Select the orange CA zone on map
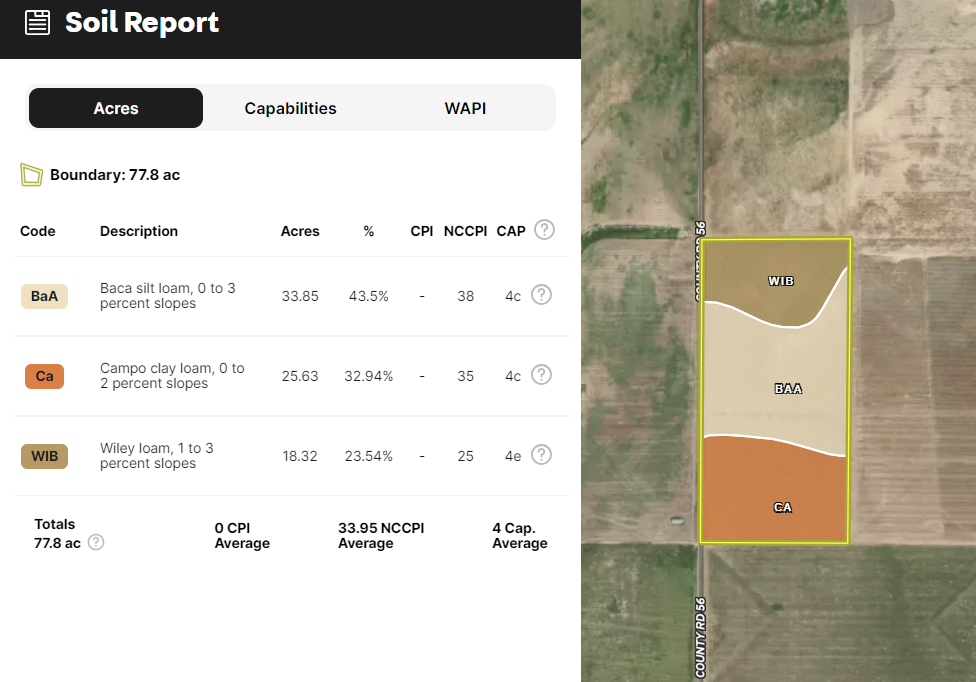This screenshot has height=682, width=976. click(782, 507)
